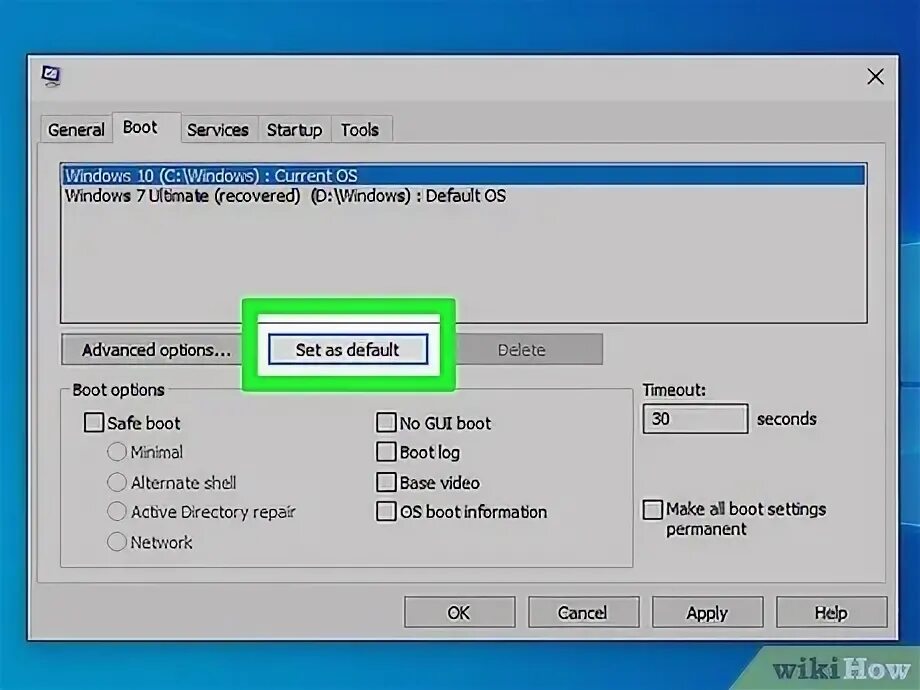Open Advanced options...

(x=153, y=350)
